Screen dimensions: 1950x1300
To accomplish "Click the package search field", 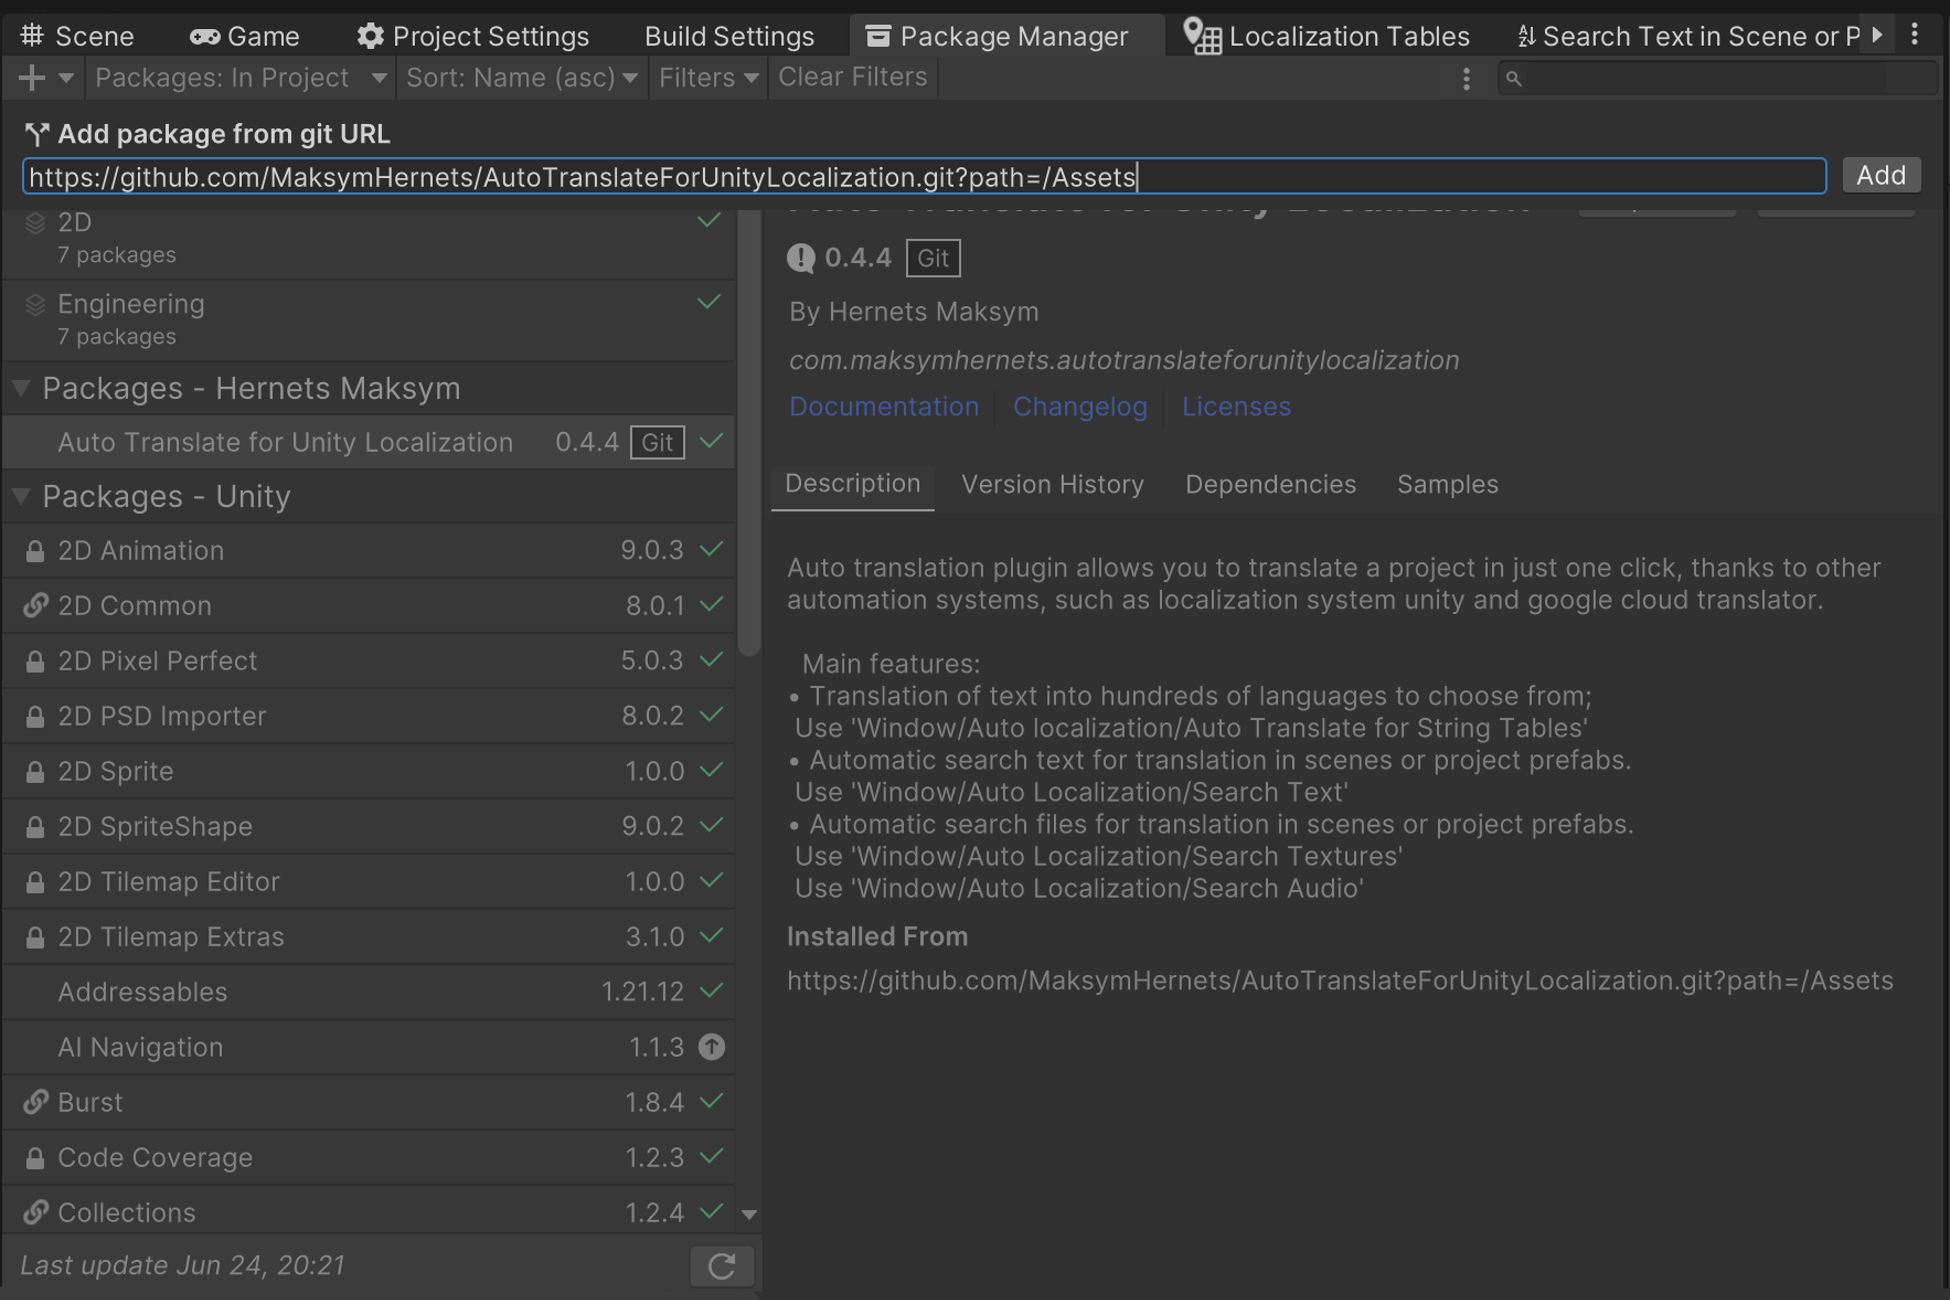I will tap(1718, 78).
